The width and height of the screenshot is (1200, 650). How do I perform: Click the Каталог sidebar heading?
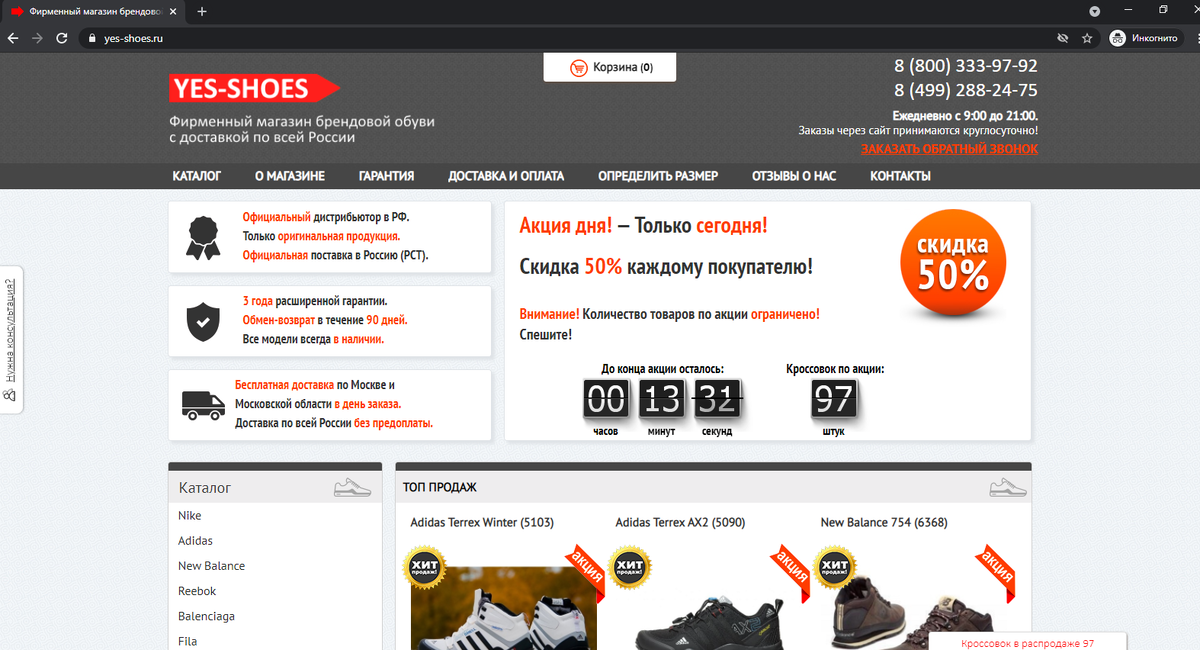pyautogui.click(x=205, y=488)
